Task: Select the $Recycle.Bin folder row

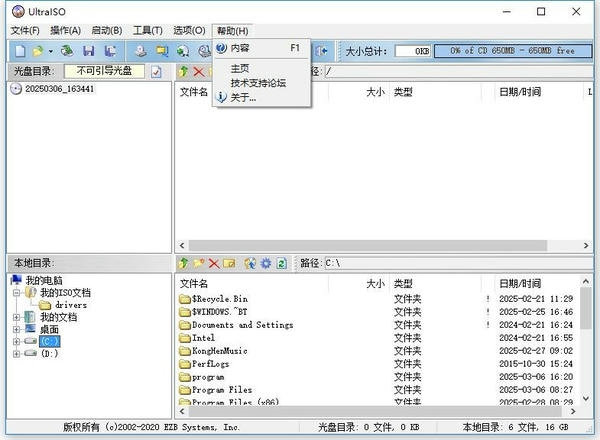Action: [x=377, y=299]
